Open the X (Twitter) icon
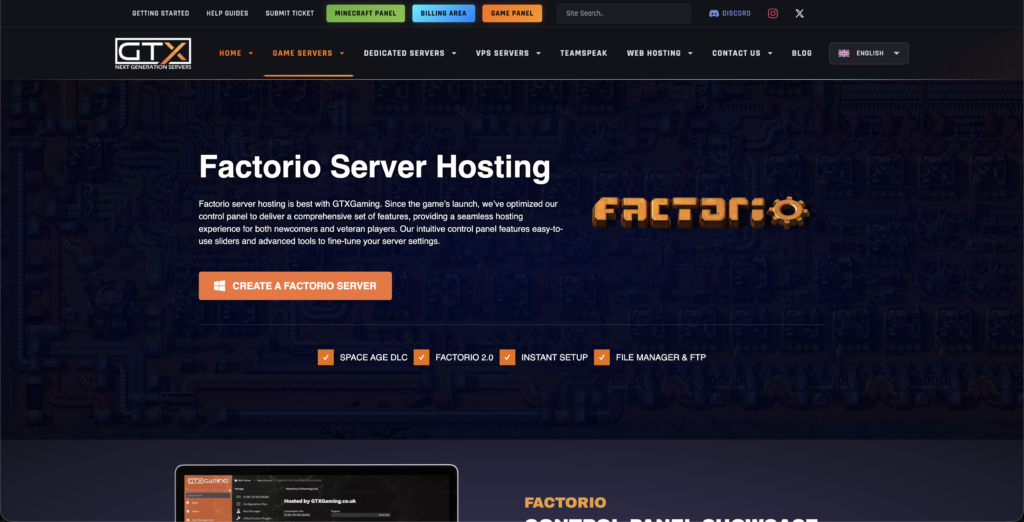1024x522 pixels. 799,13
